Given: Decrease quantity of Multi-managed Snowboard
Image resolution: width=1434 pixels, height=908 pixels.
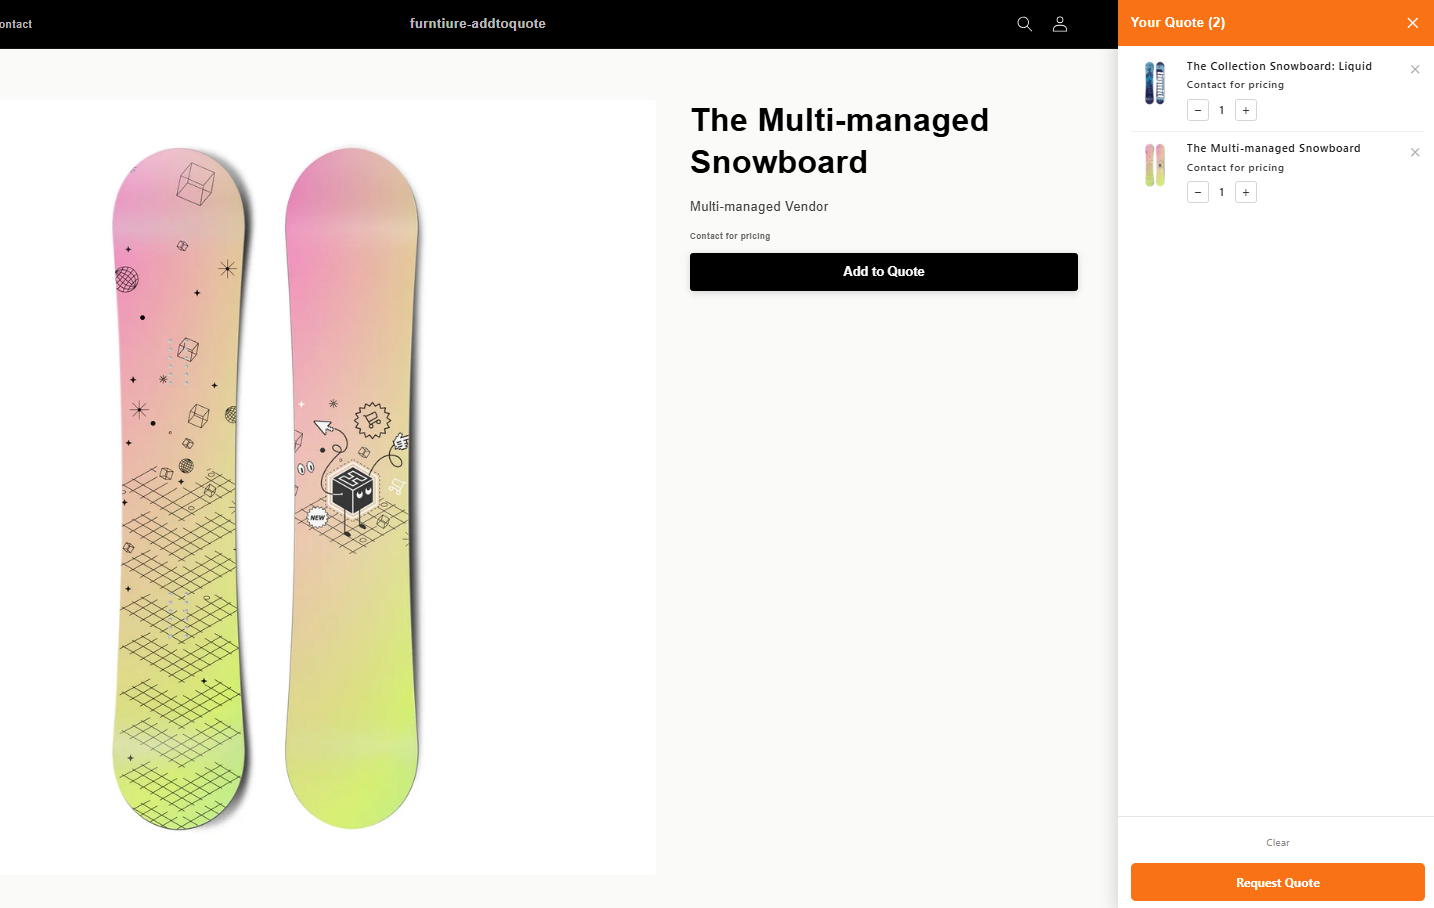Looking at the screenshot, I should click(1197, 192).
